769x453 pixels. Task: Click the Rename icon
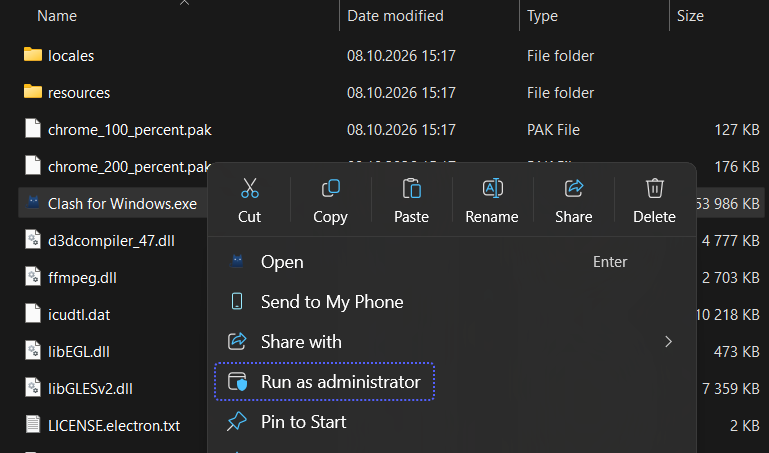[x=492, y=188]
